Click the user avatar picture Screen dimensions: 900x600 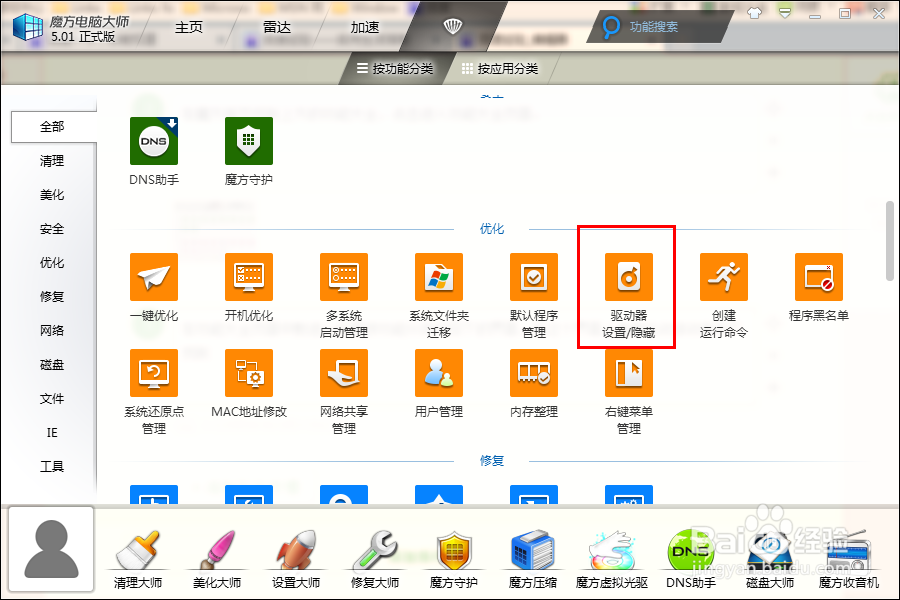(x=51, y=549)
